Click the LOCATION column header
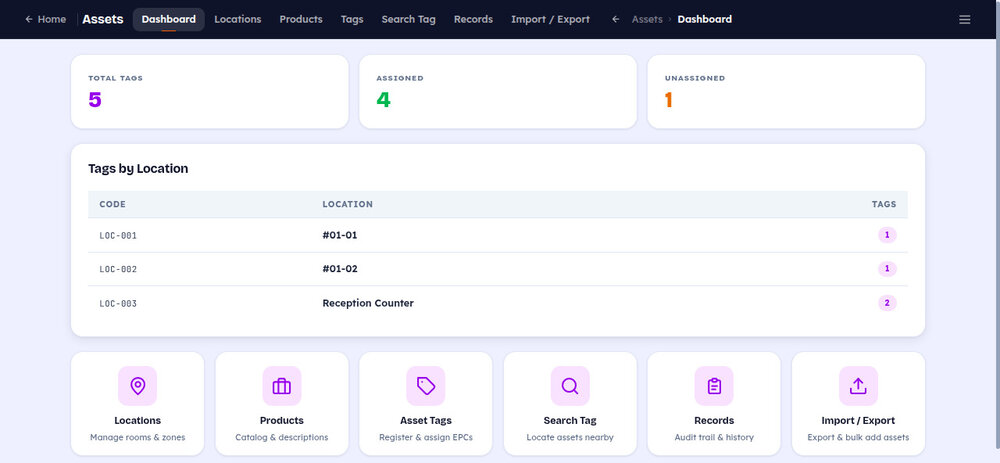 coord(348,205)
